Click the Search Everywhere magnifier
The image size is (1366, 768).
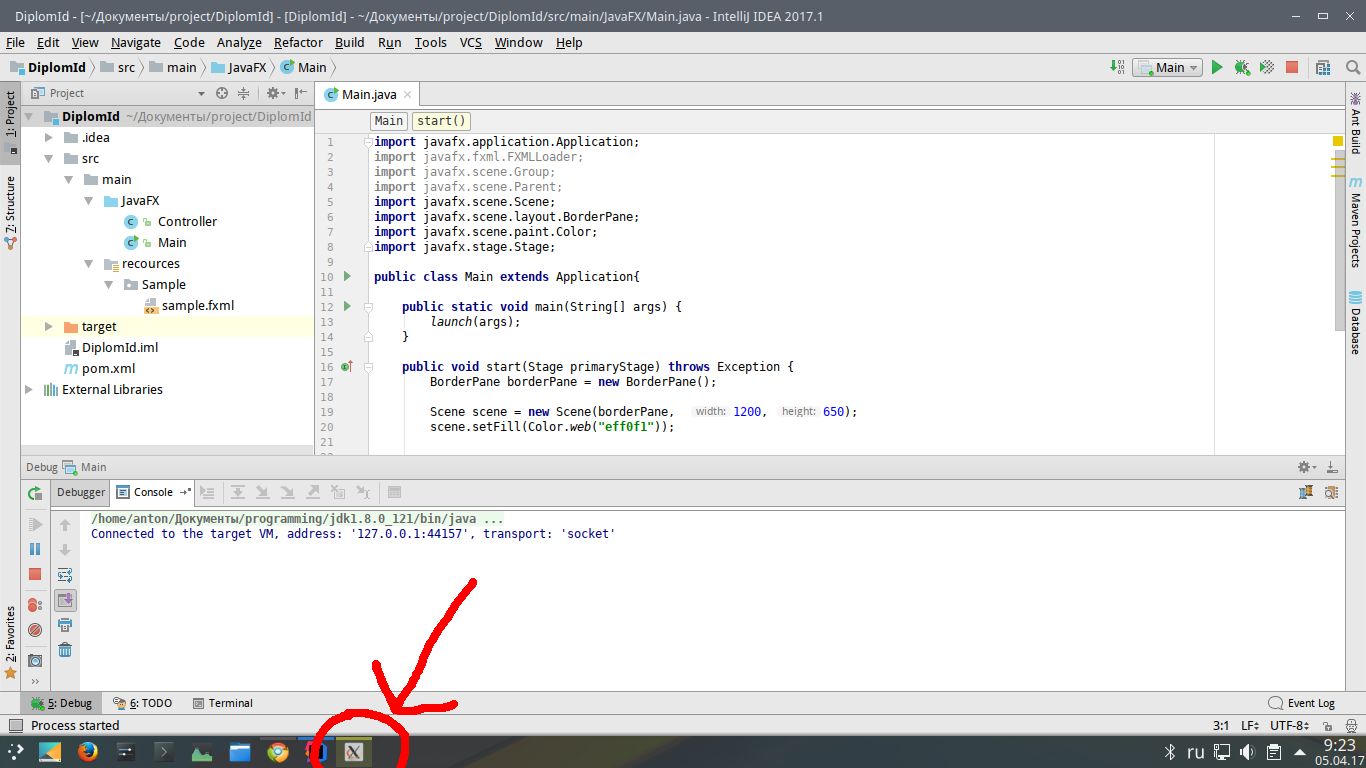point(1352,67)
